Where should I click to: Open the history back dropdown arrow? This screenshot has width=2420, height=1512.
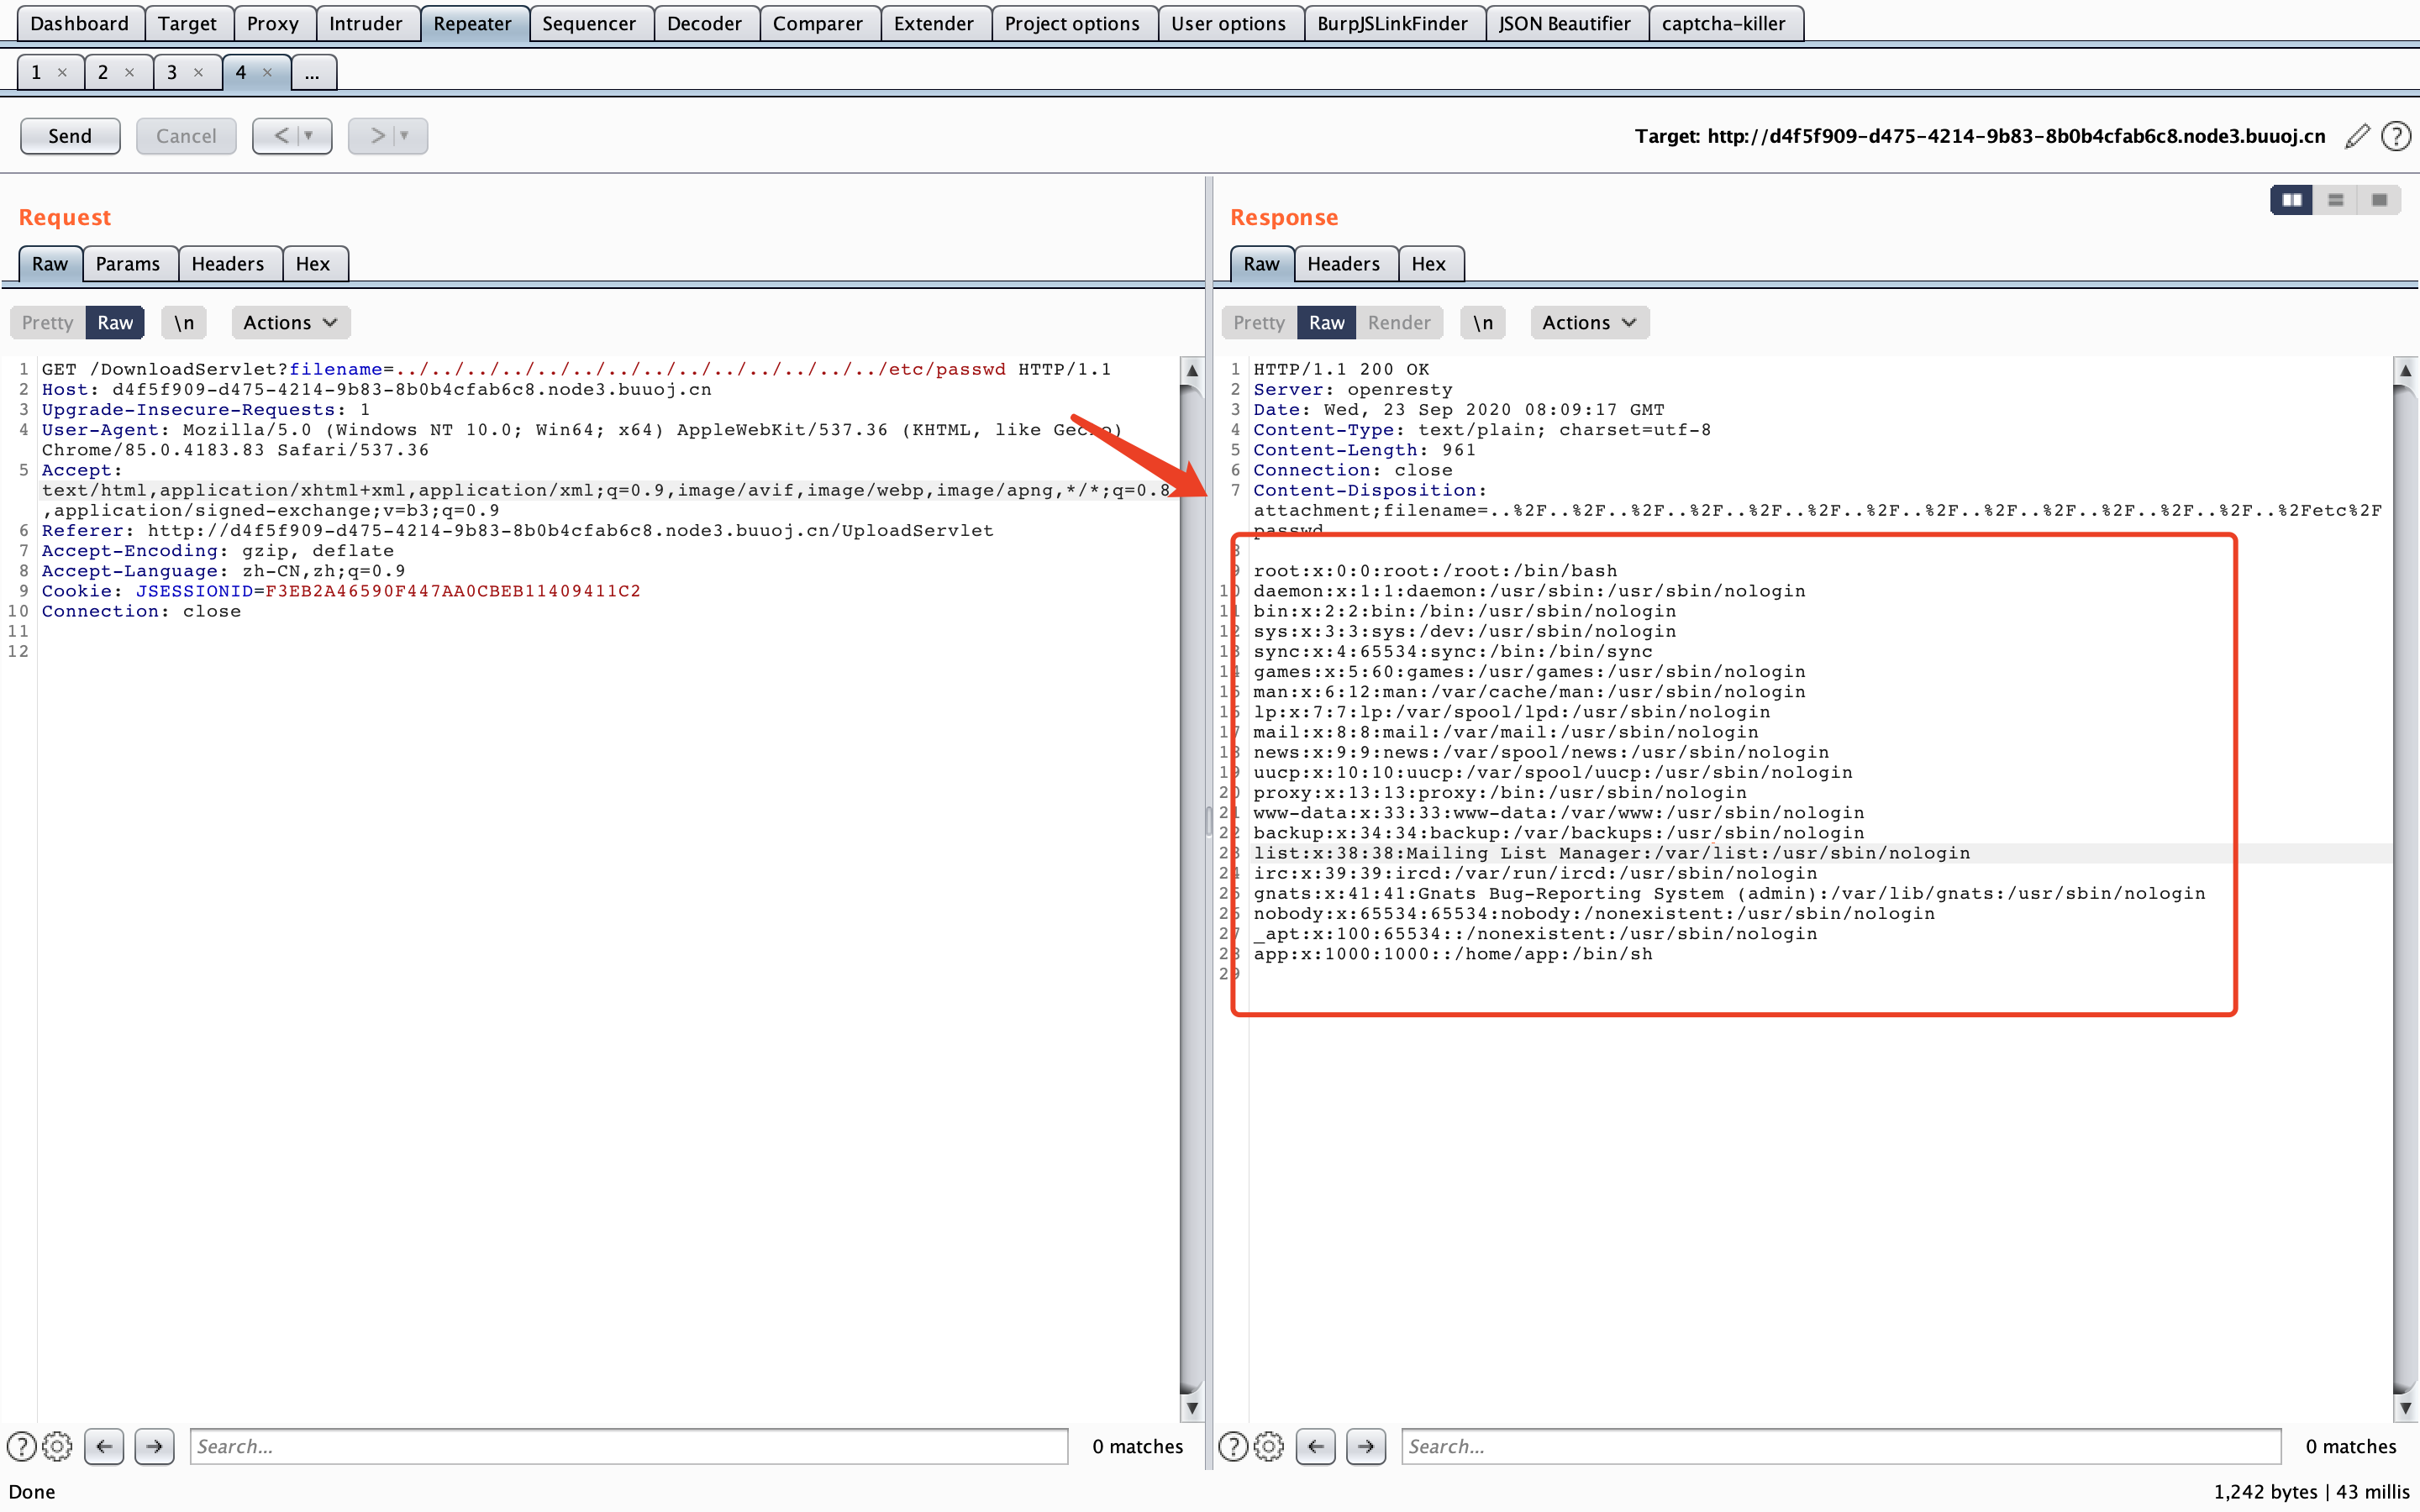308,136
